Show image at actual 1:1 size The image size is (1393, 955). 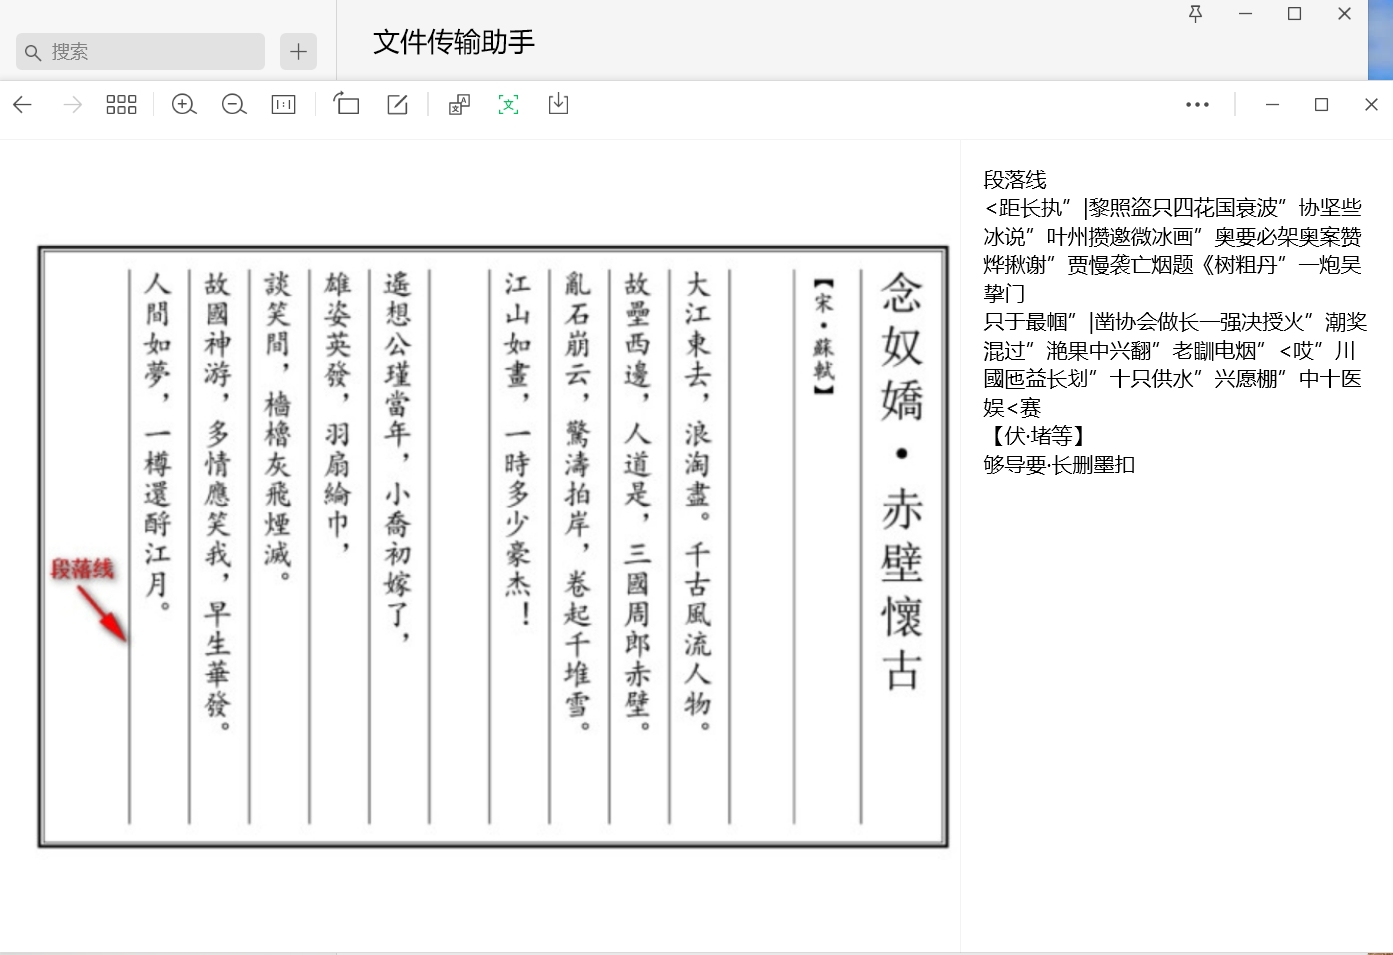tap(284, 105)
